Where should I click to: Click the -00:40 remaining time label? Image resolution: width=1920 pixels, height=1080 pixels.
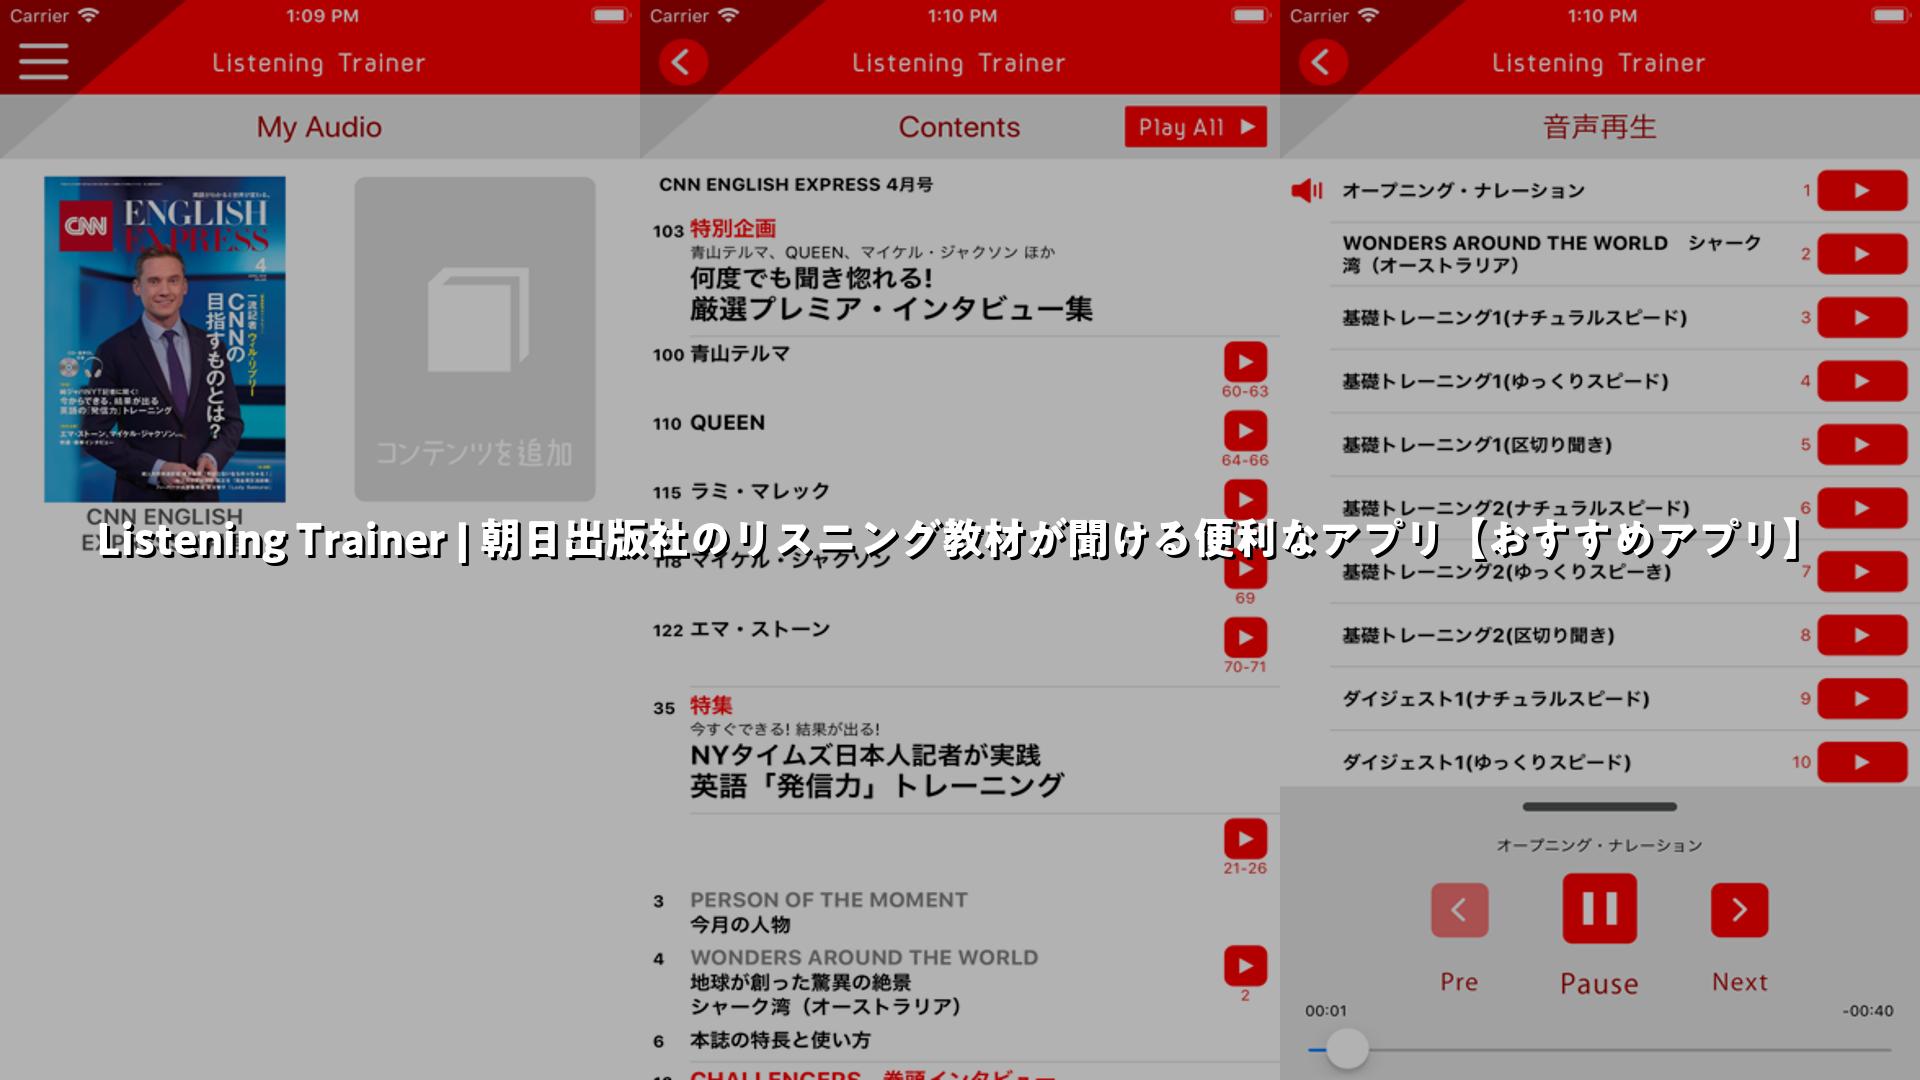pyautogui.click(x=1868, y=1011)
